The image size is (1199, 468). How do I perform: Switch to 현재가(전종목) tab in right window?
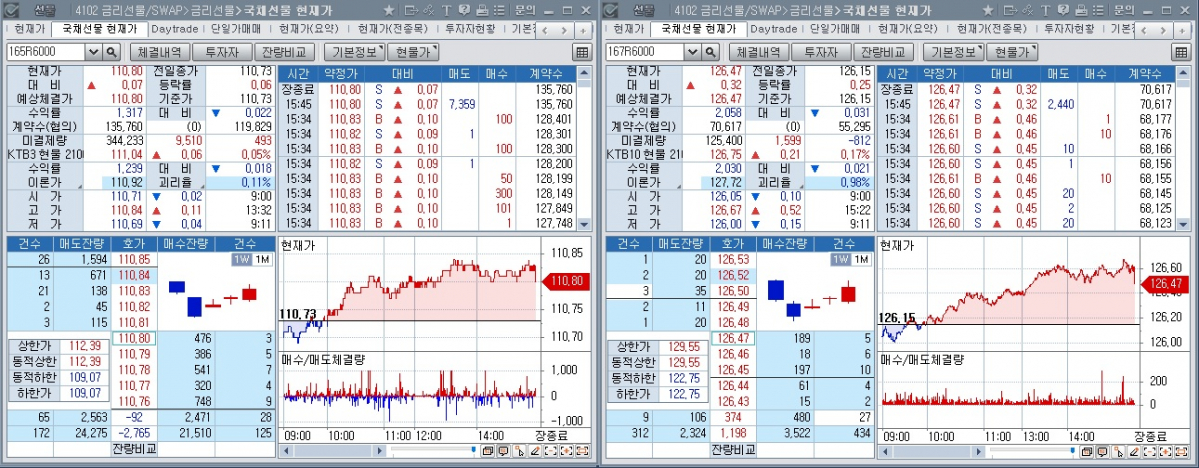[992, 29]
